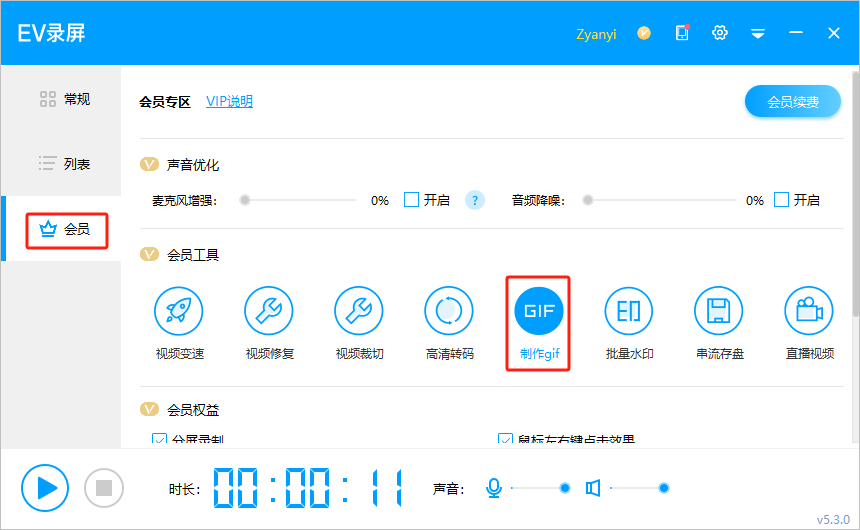Open the VIP说明 link

coord(229,102)
